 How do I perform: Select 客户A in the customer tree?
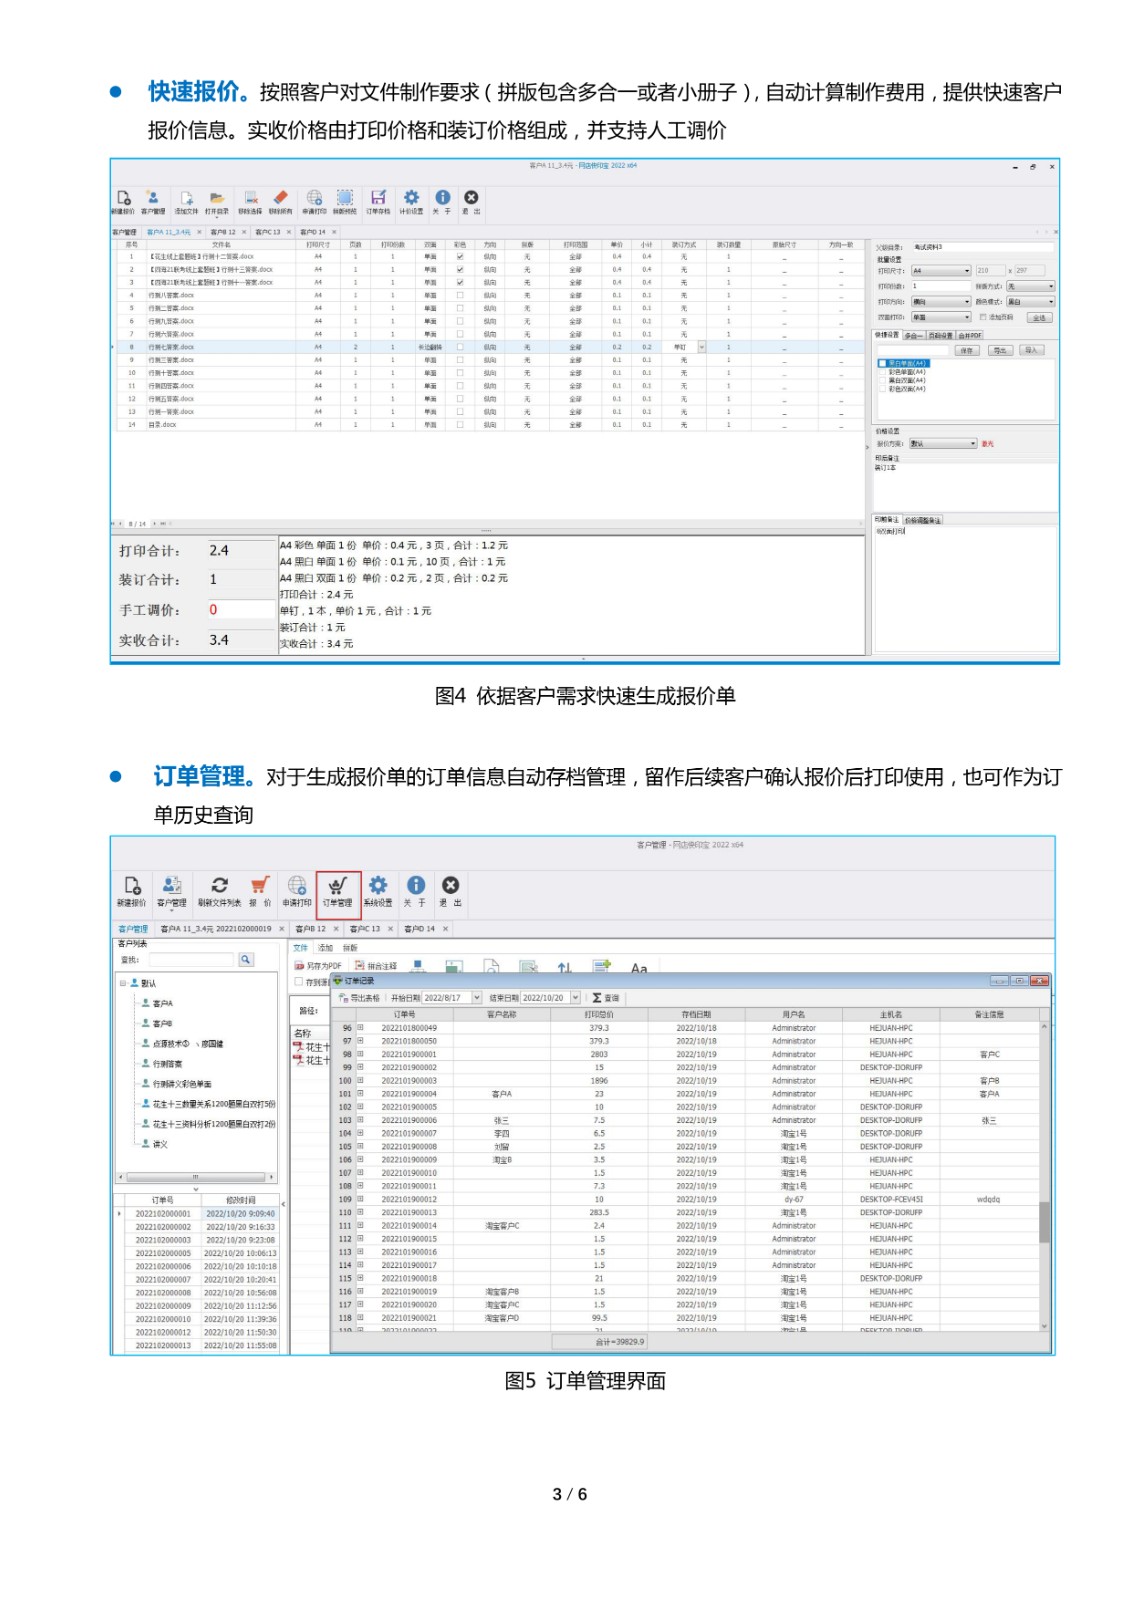[162, 1003]
